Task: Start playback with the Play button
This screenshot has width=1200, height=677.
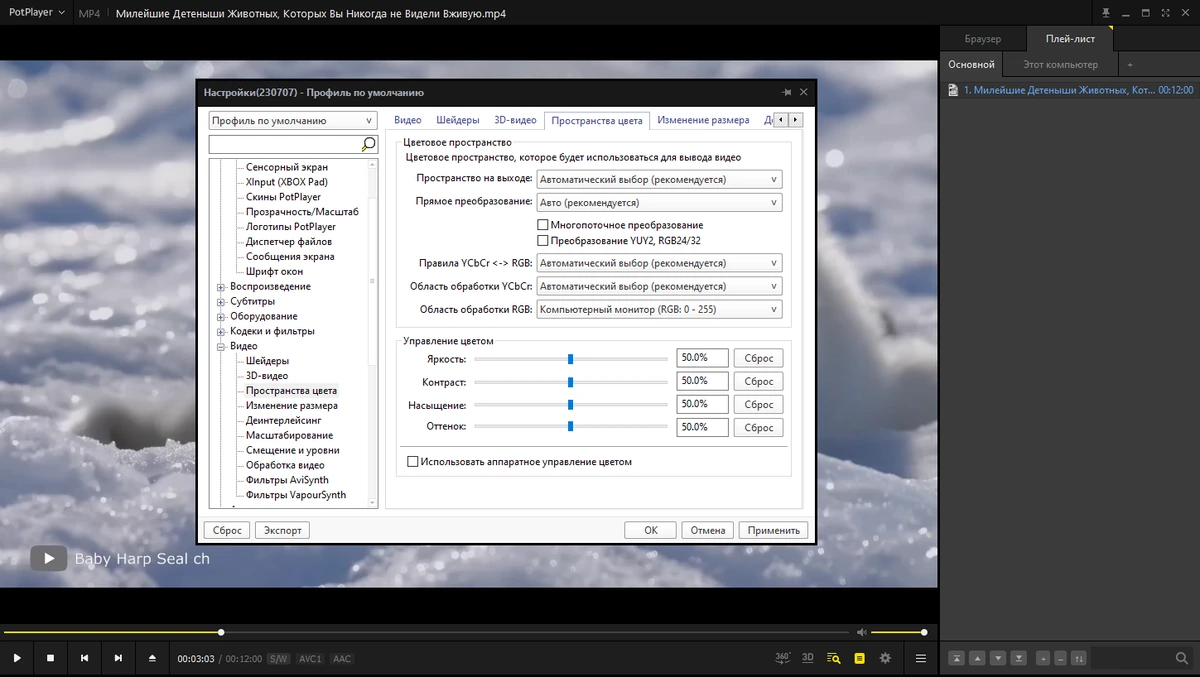Action: click(x=17, y=658)
